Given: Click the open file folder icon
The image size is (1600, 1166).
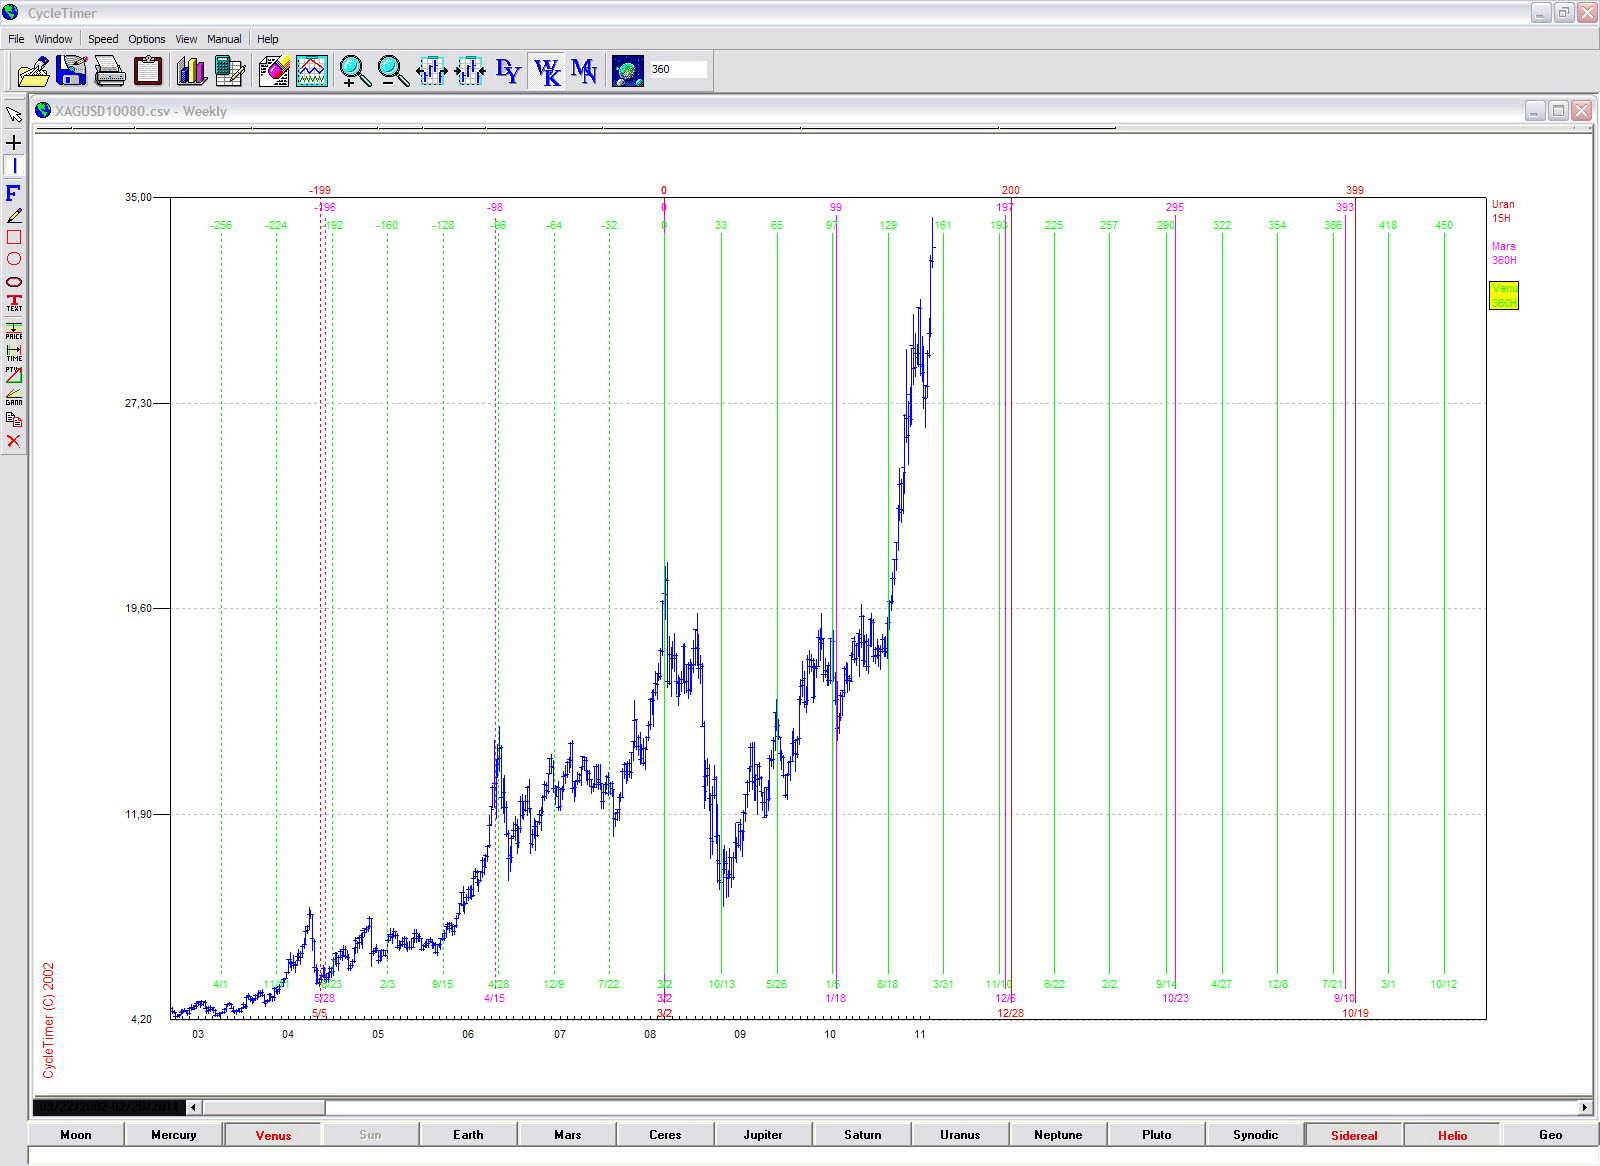Looking at the screenshot, I should pyautogui.click(x=33, y=71).
